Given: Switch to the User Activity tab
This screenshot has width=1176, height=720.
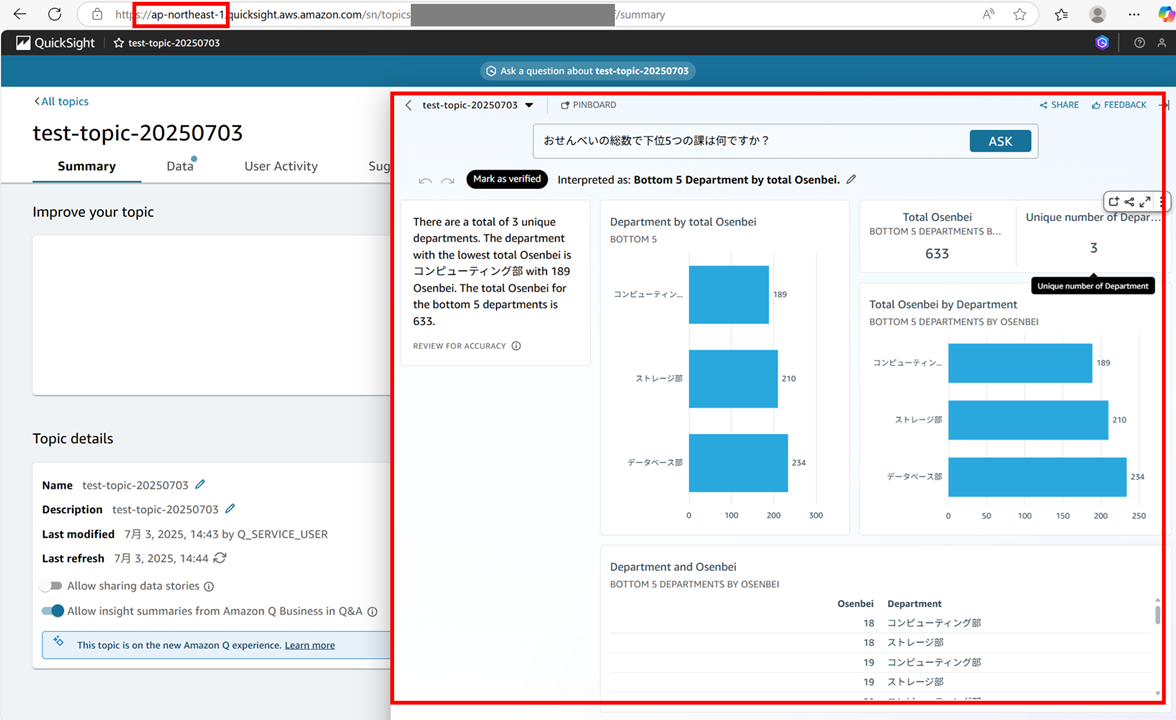Looking at the screenshot, I should click(x=281, y=166).
